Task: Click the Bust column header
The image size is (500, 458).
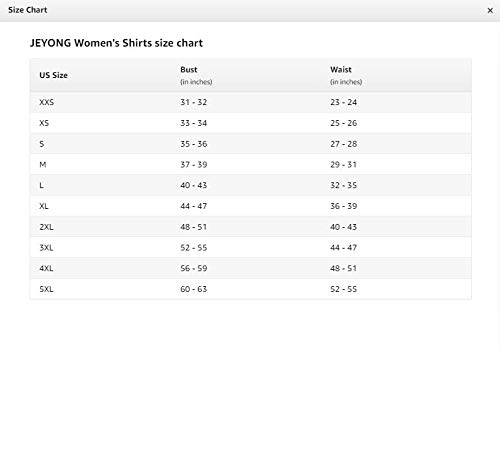Action: point(189,70)
